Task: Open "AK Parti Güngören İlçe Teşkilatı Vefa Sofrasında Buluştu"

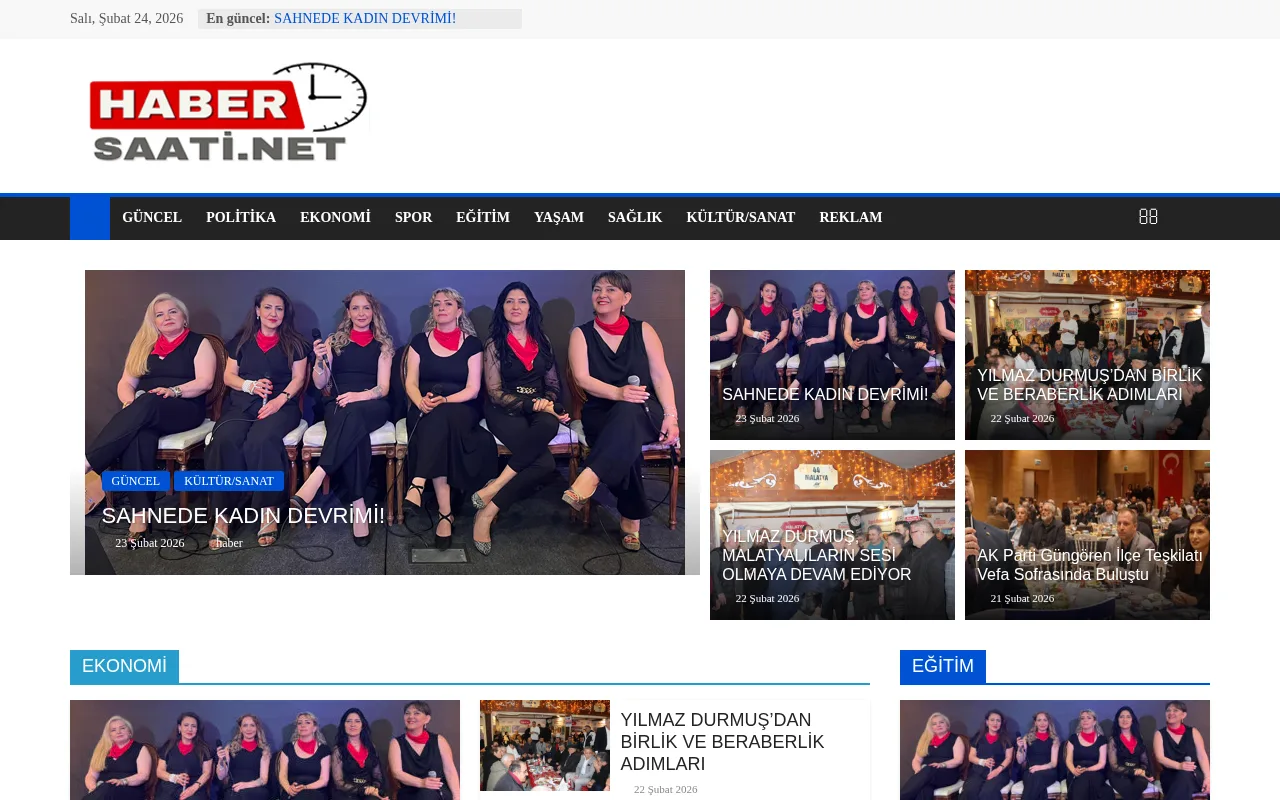Action: (x=1089, y=564)
